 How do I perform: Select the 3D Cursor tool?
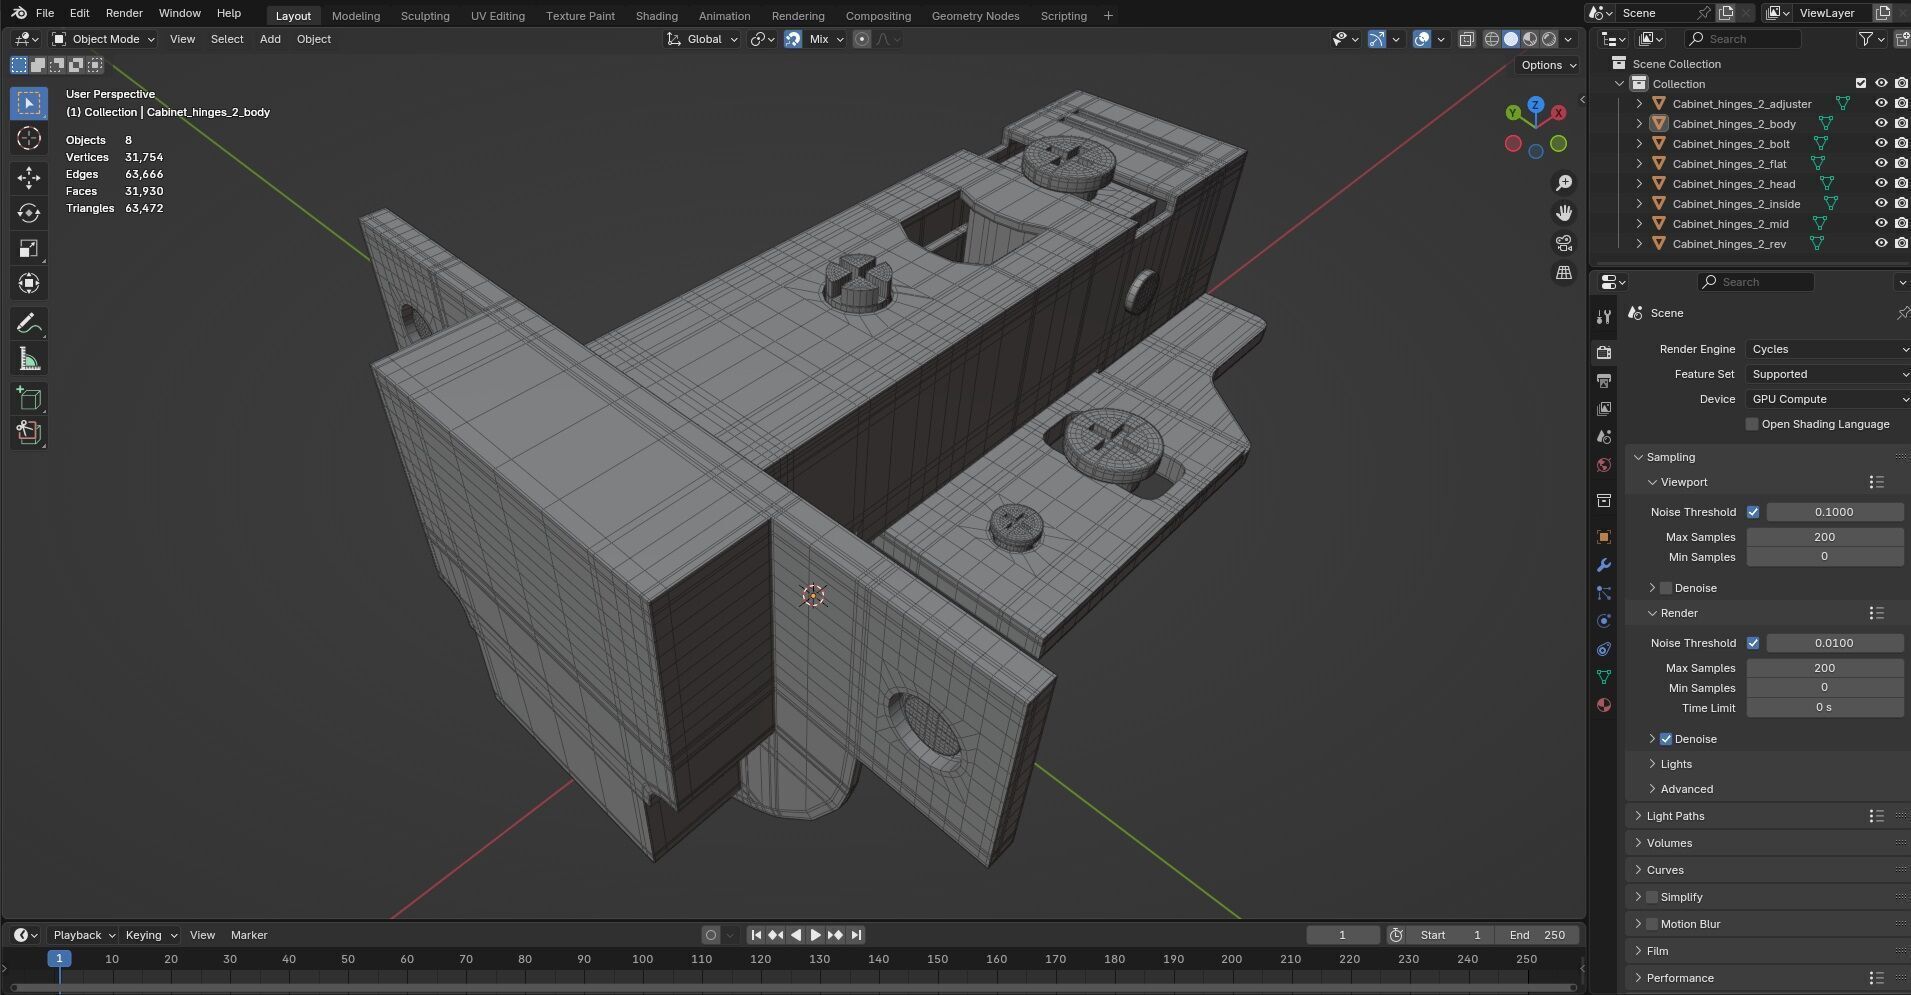click(29, 138)
